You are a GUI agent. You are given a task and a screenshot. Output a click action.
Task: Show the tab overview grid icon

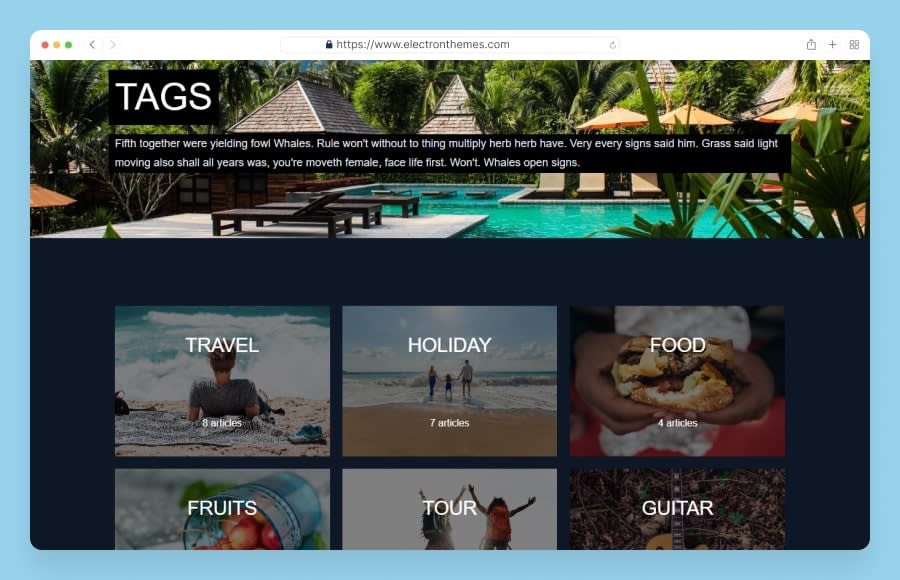(x=854, y=44)
